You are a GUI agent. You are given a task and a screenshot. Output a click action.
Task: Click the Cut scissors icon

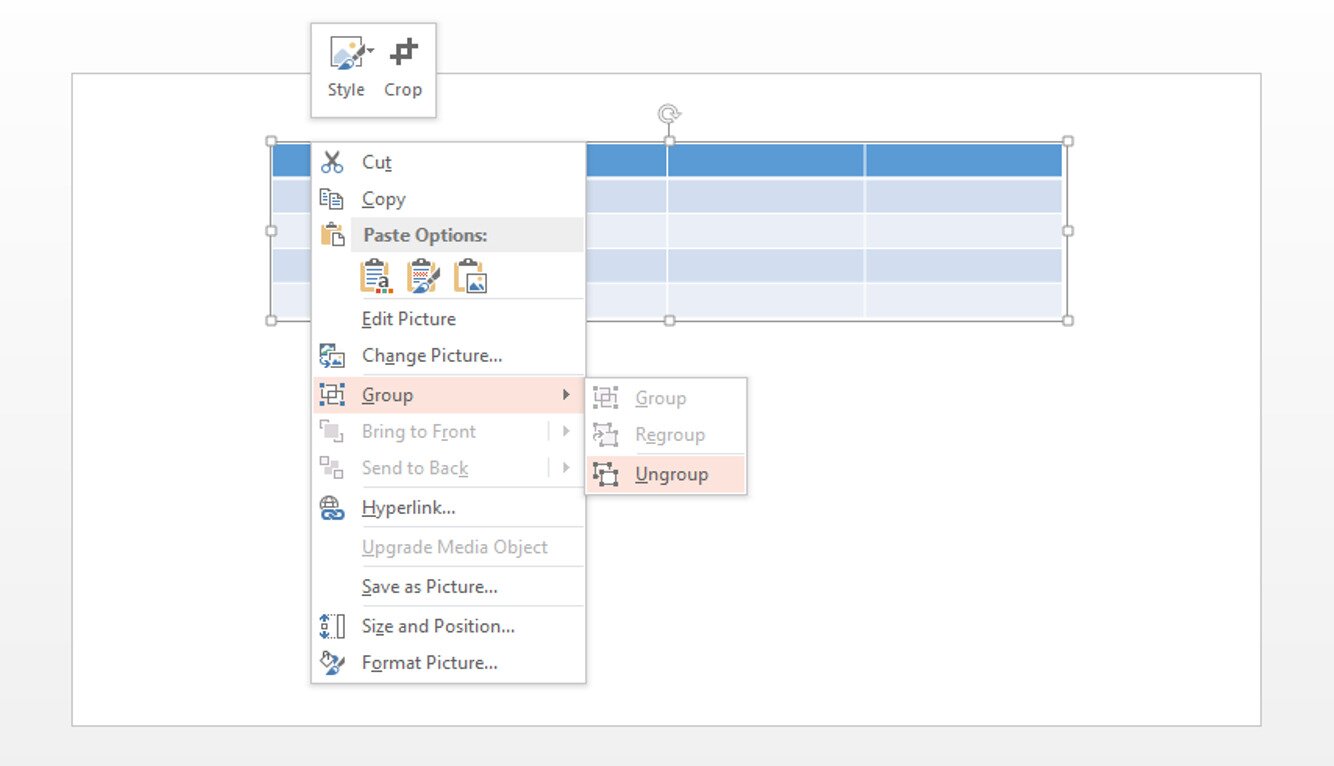point(332,162)
